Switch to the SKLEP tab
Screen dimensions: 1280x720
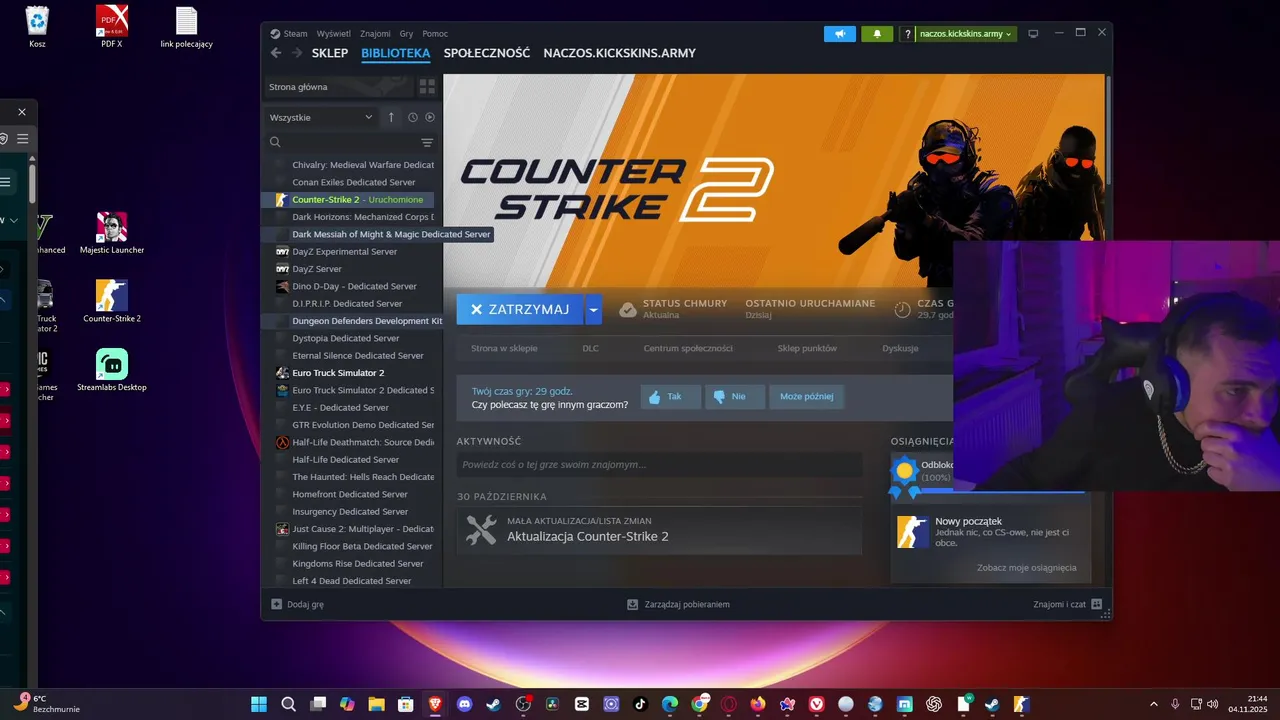coord(330,53)
